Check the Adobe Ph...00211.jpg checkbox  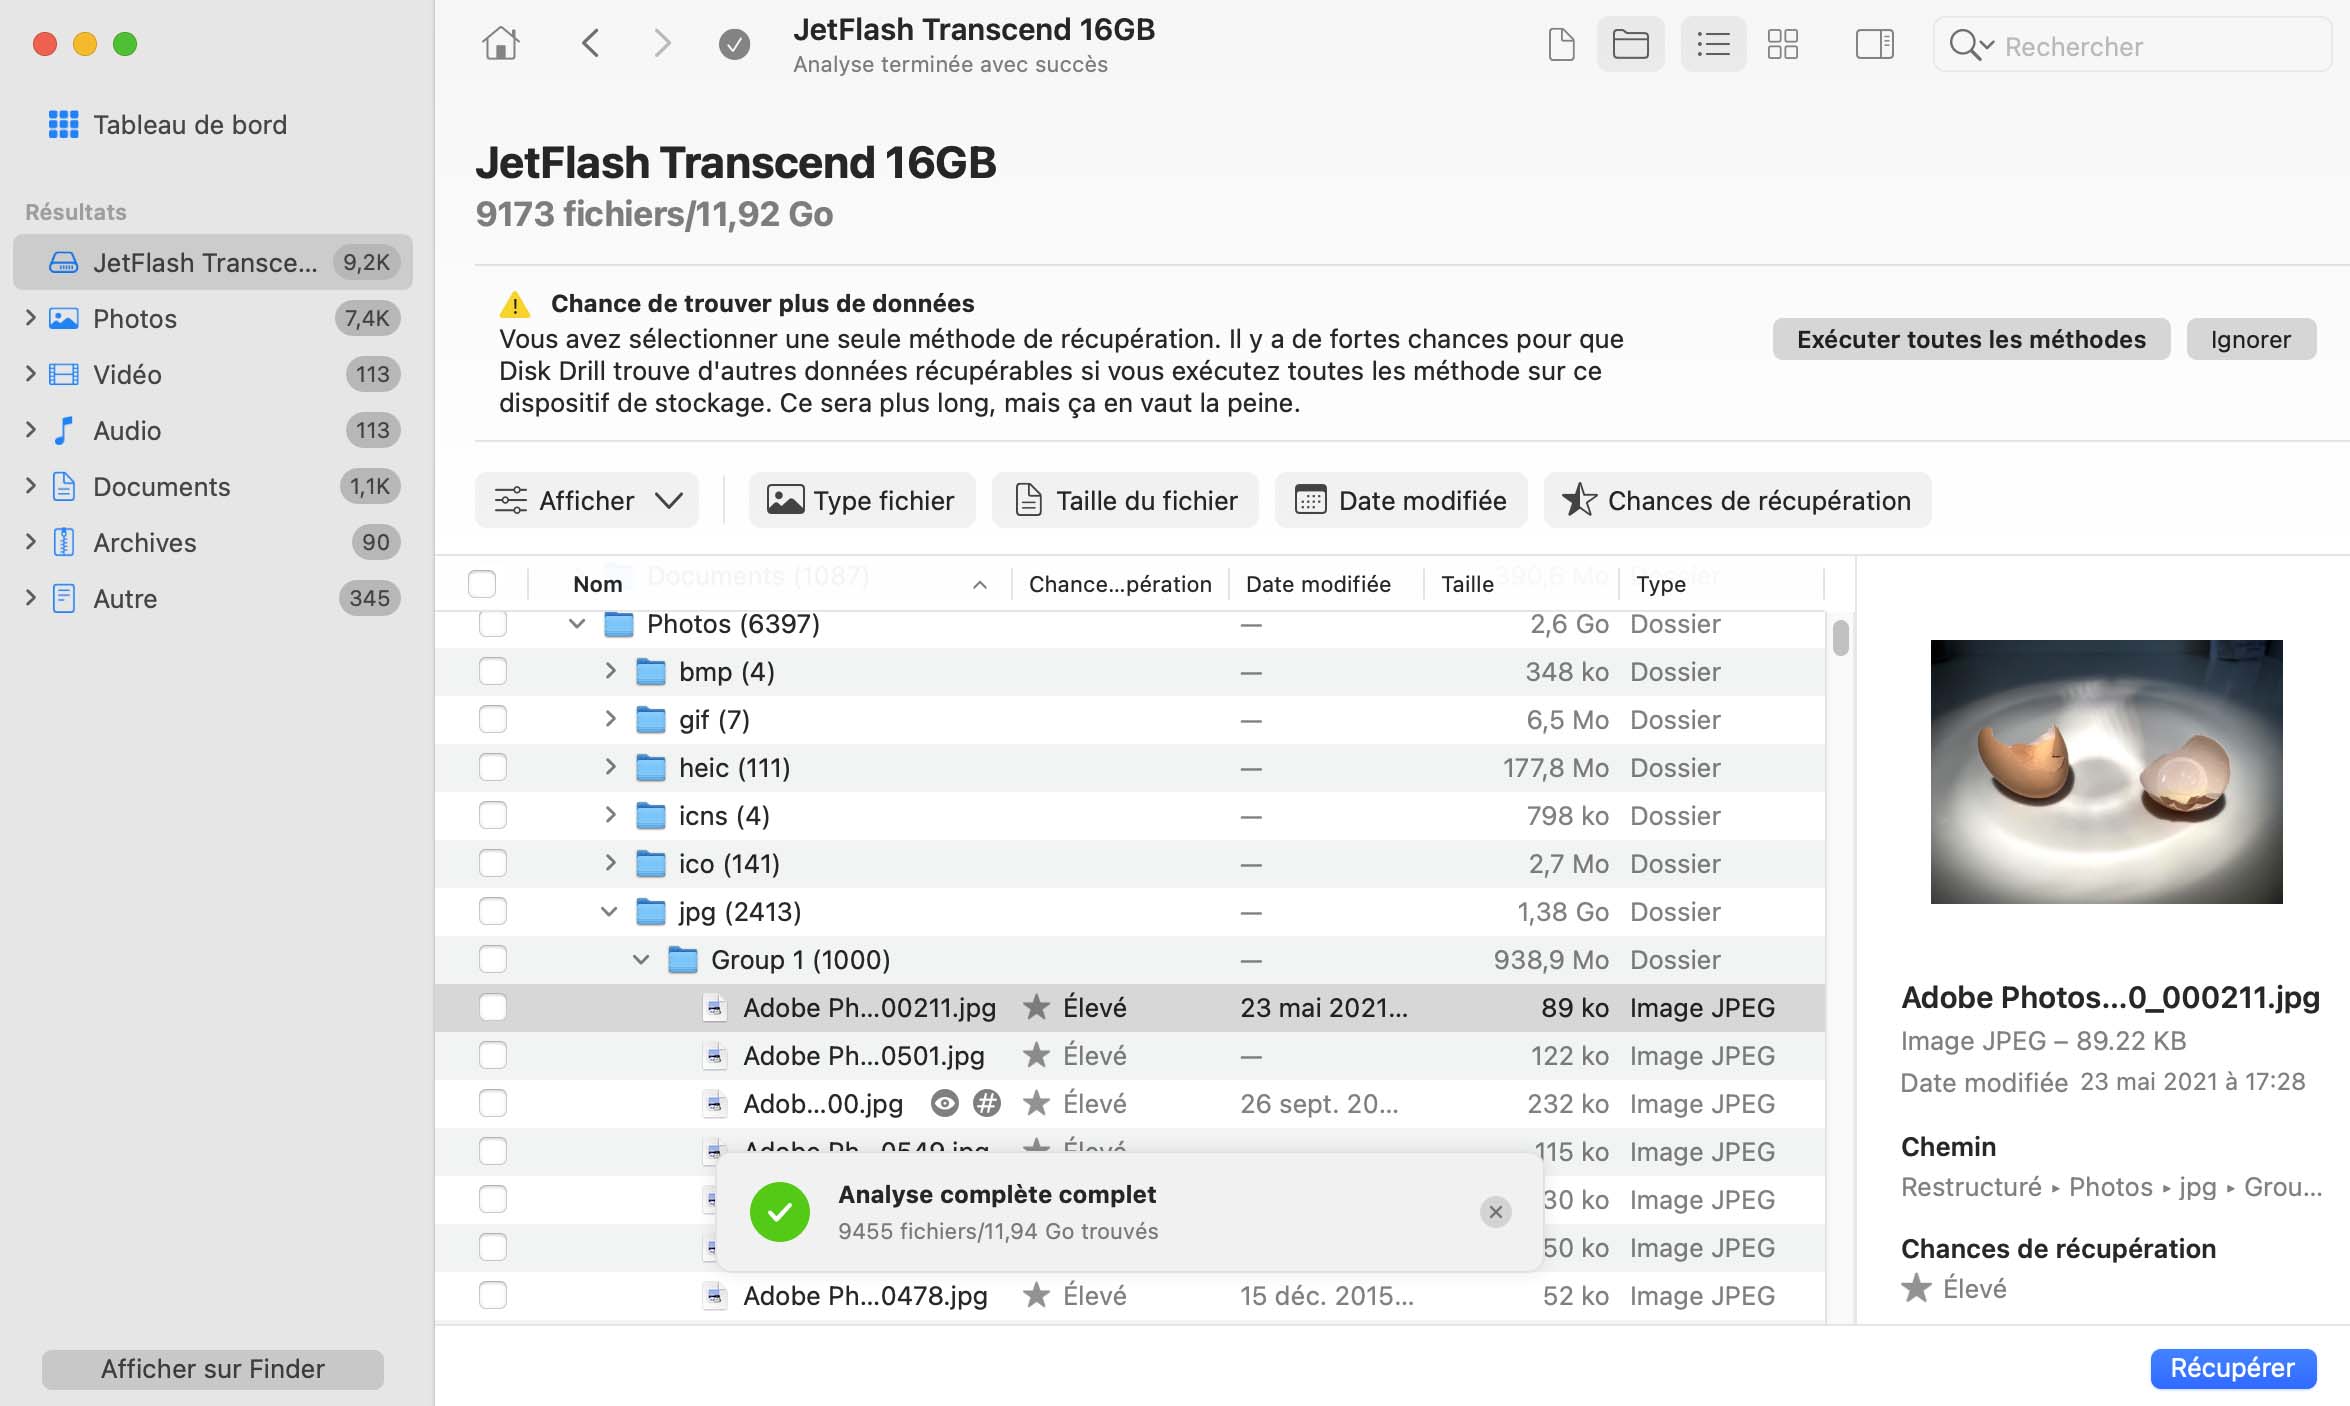click(493, 1007)
